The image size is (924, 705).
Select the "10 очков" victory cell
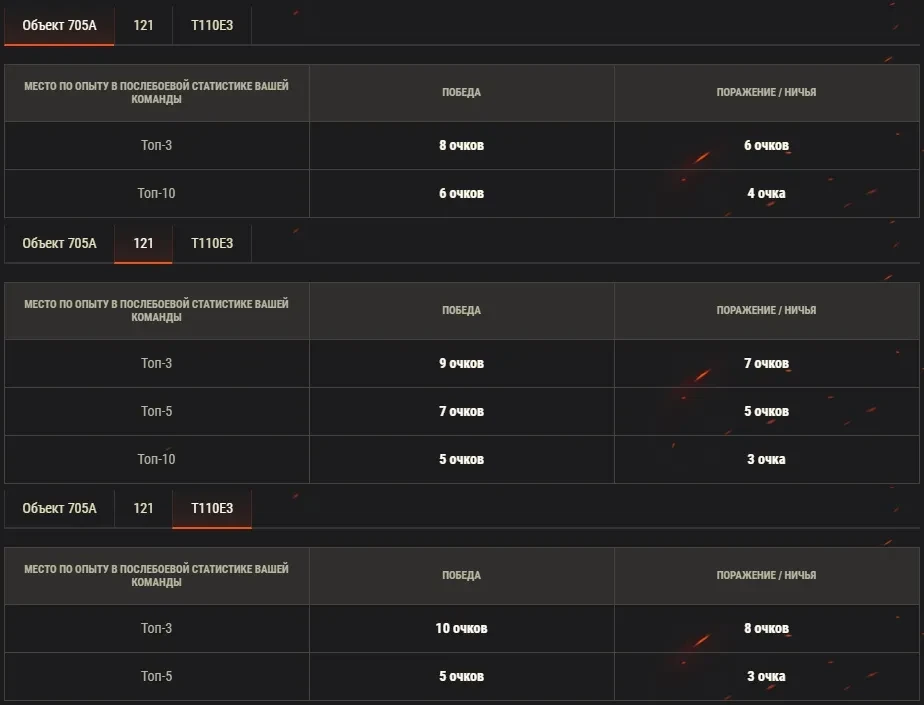pyautogui.click(x=461, y=628)
